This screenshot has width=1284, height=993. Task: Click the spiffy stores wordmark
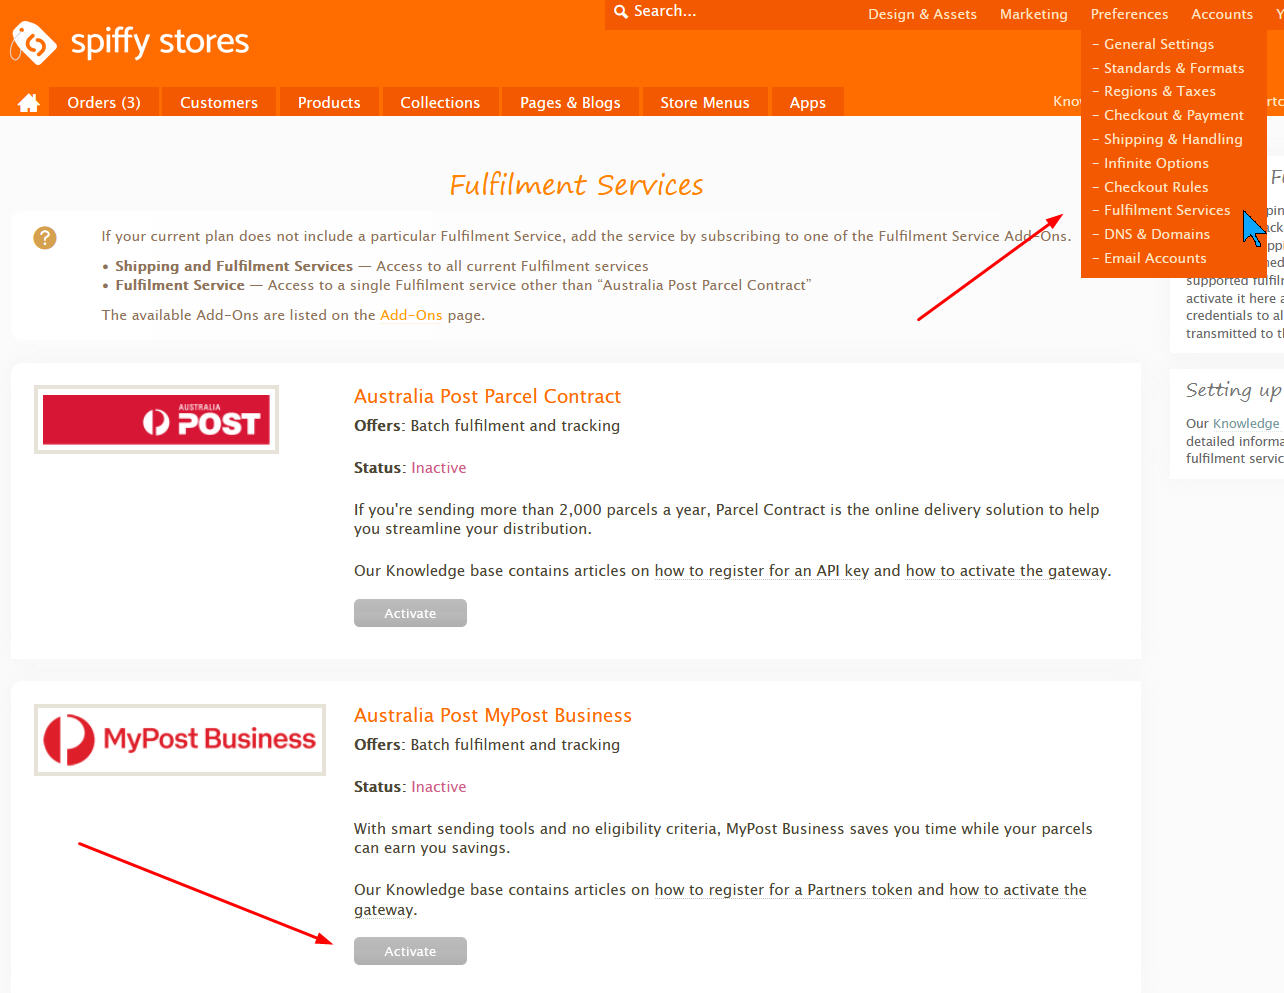[x=160, y=42]
